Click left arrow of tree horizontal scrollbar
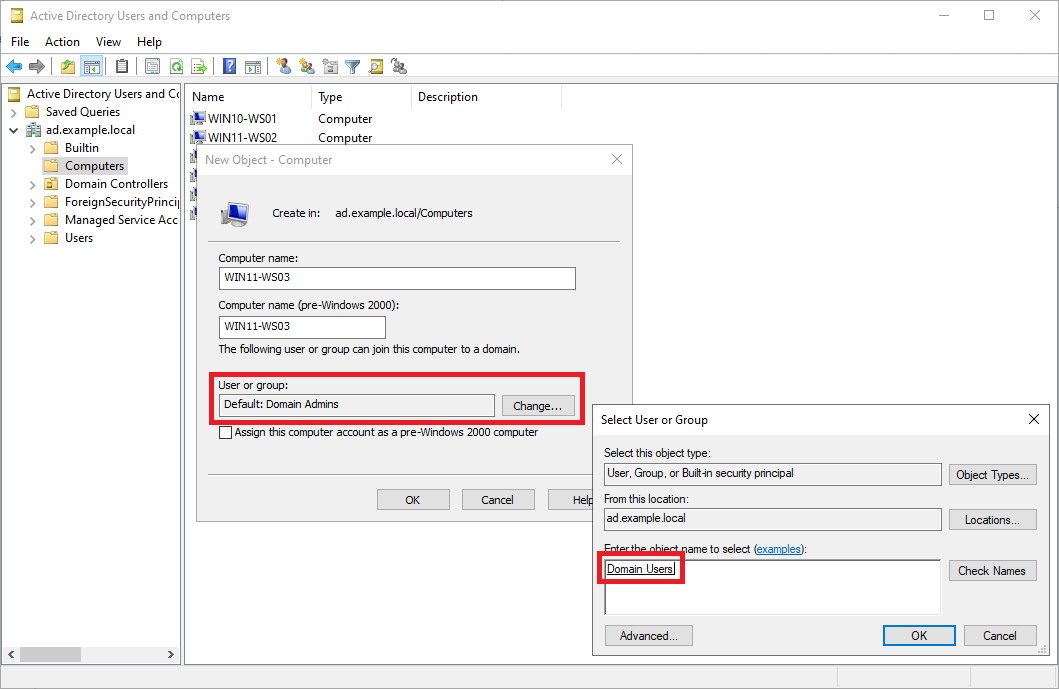Screen dimensions: 1059x689 [11, 655]
